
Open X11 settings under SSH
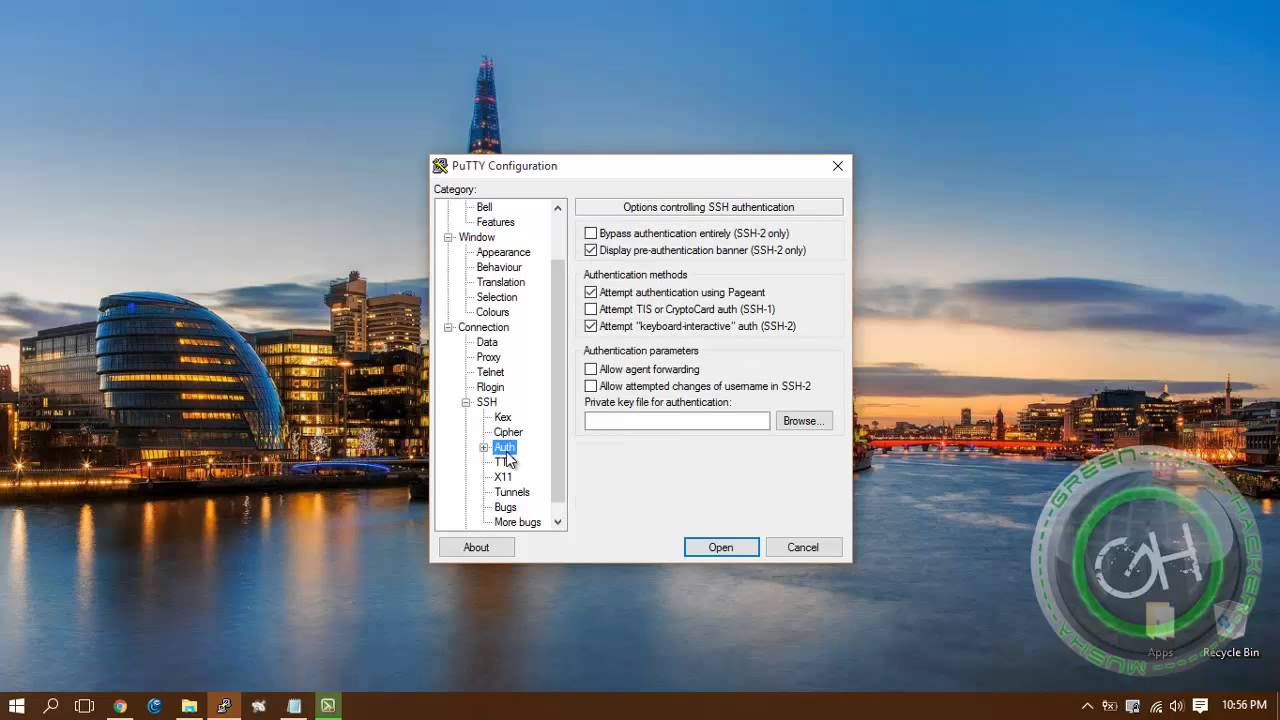click(502, 477)
